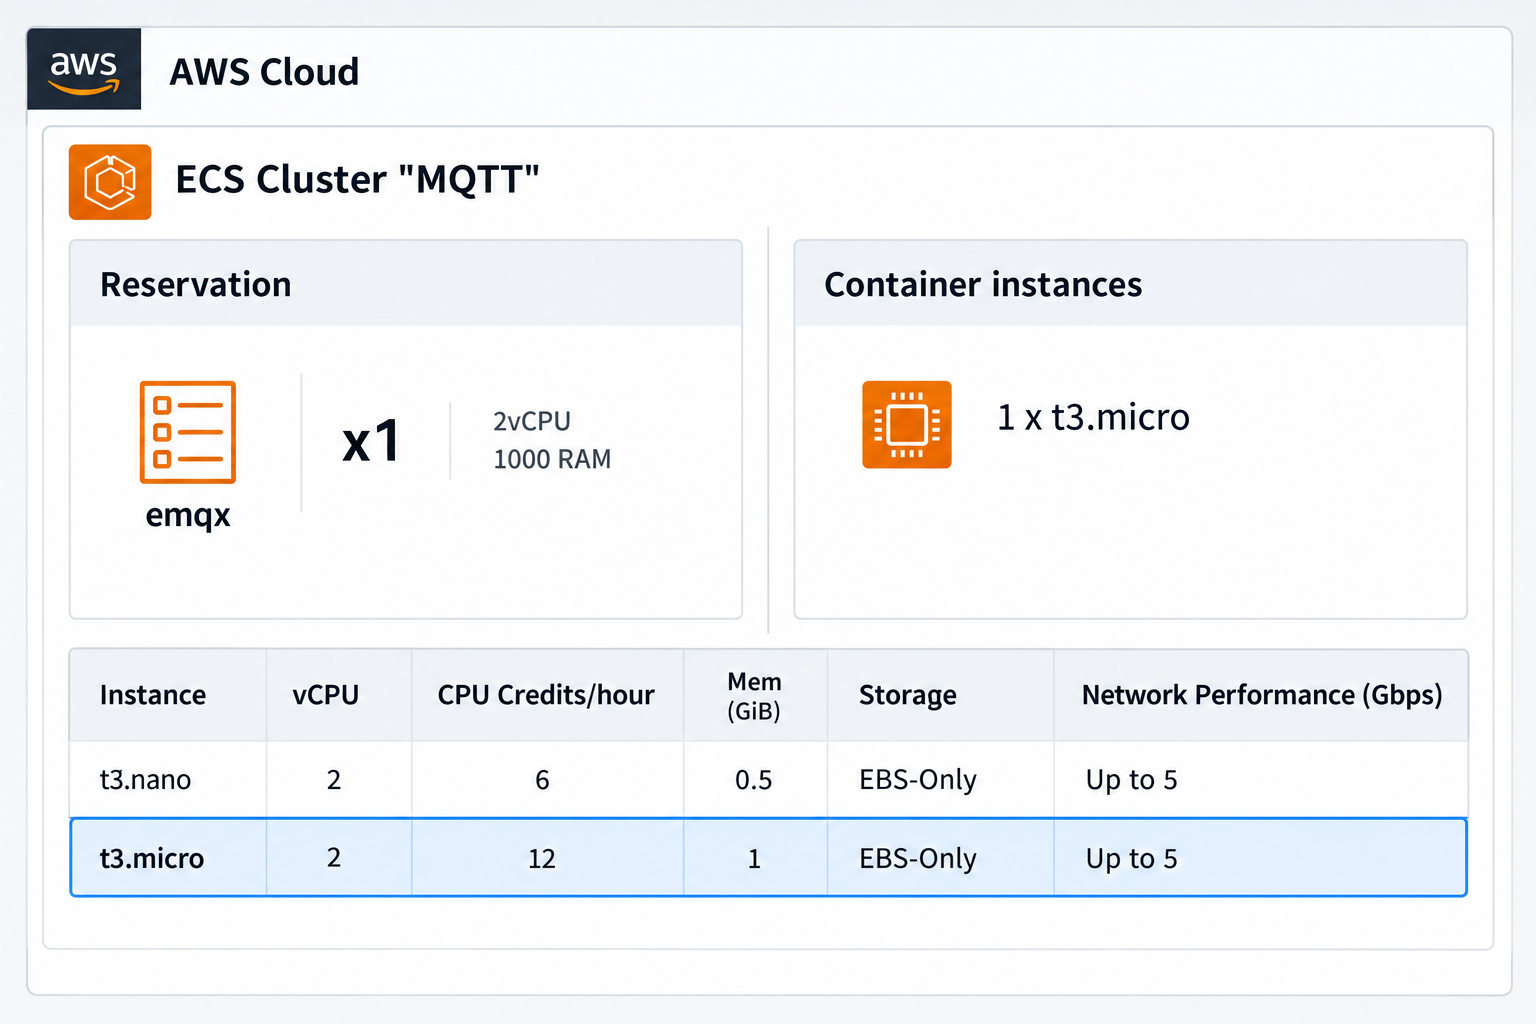This screenshot has width=1536, height=1024.
Task: Click the AWS logo icon
Action: (84, 69)
